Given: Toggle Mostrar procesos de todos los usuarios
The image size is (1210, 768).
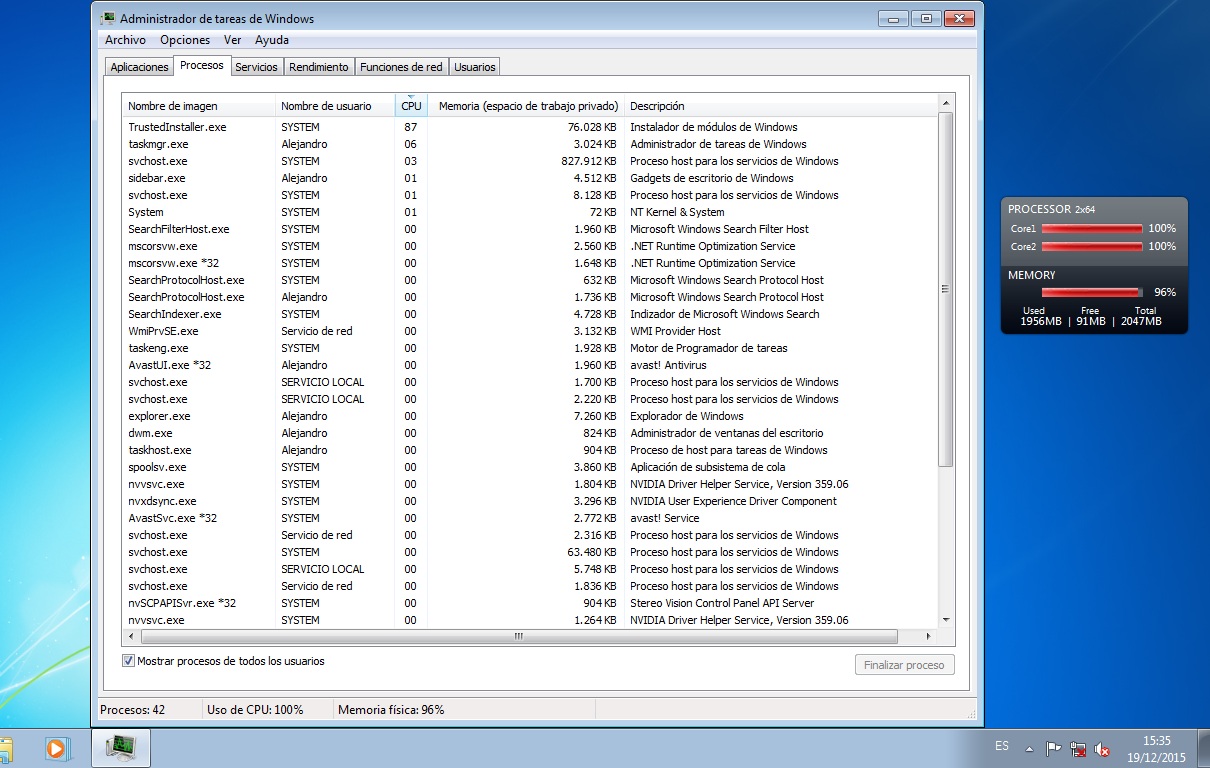Looking at the screenshot, I should (x=128, y=661).
